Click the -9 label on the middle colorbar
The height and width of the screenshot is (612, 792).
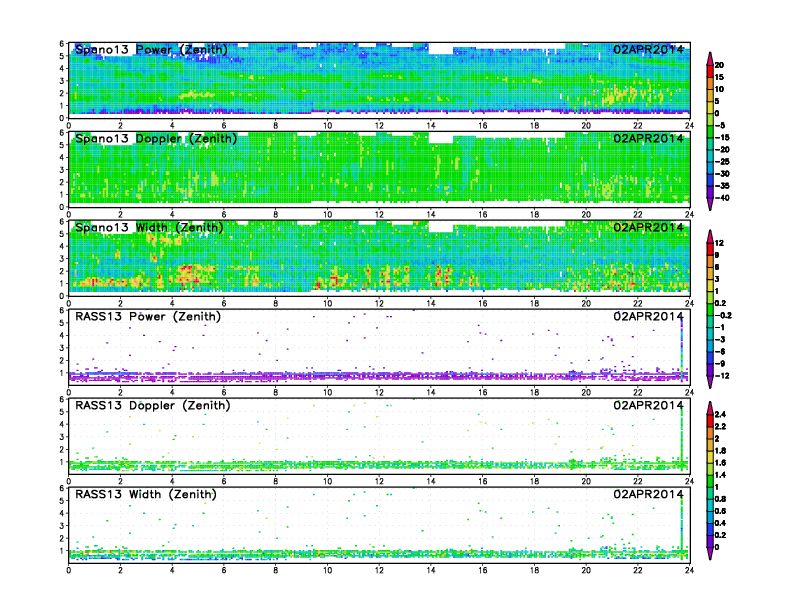pos(720,364)
